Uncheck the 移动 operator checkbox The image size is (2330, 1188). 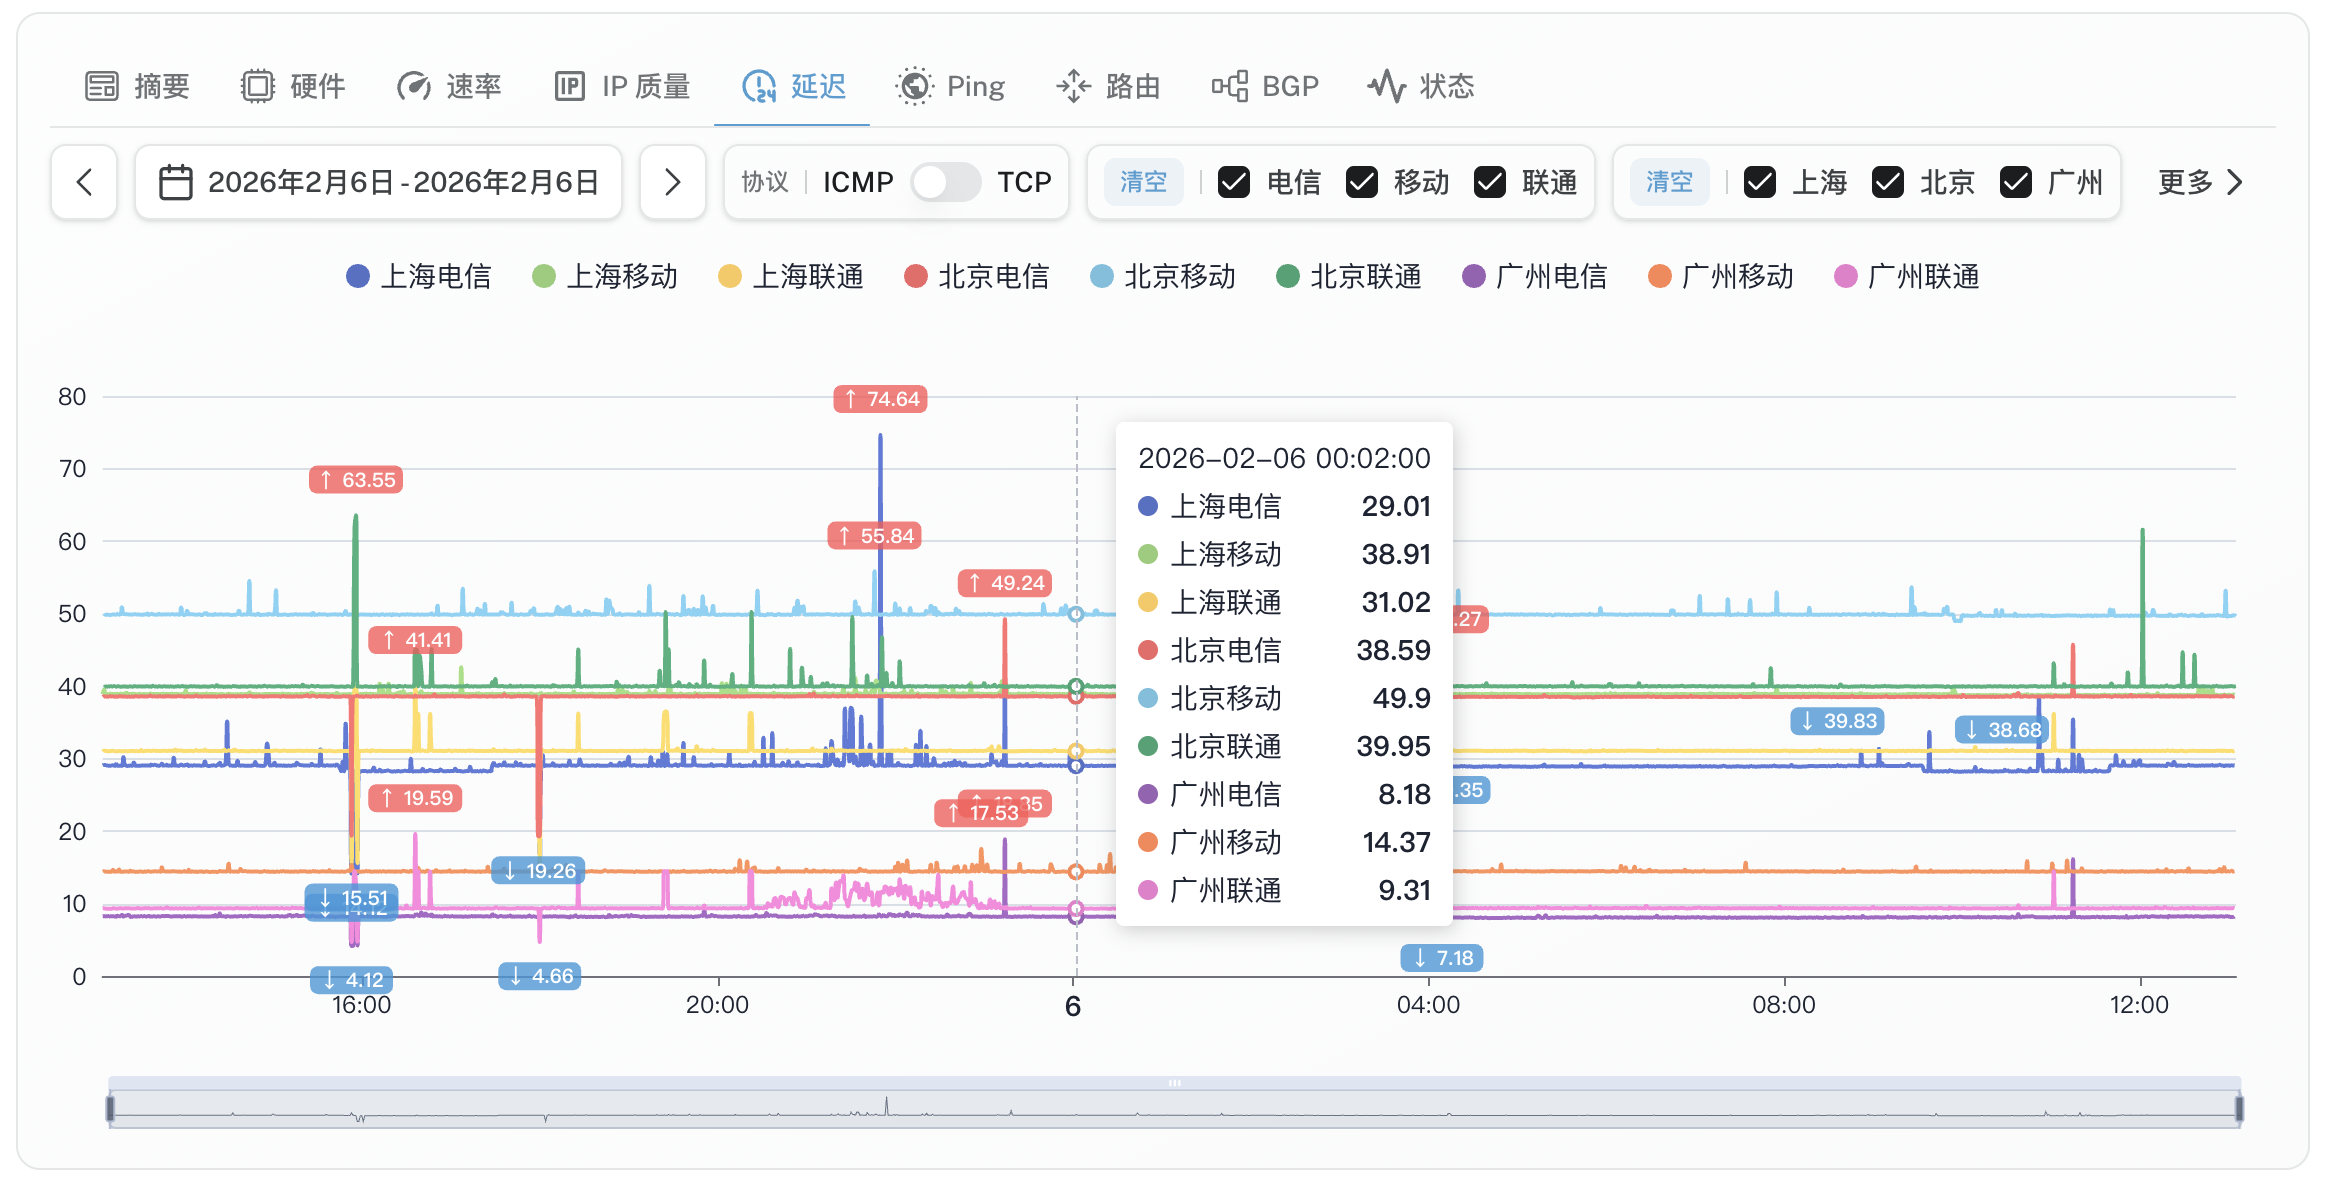coord(1362,182)
